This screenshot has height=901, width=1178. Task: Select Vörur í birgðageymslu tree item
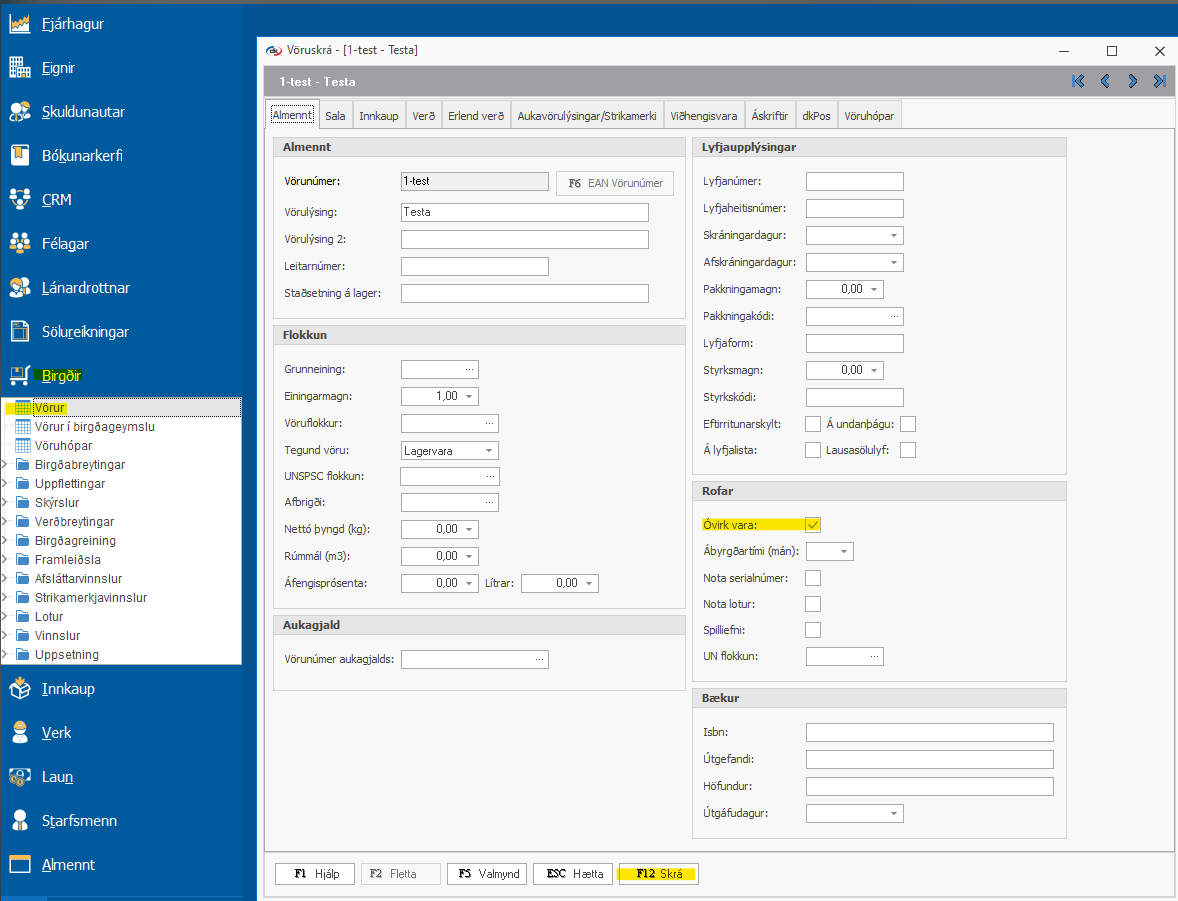tap(94, 427)
